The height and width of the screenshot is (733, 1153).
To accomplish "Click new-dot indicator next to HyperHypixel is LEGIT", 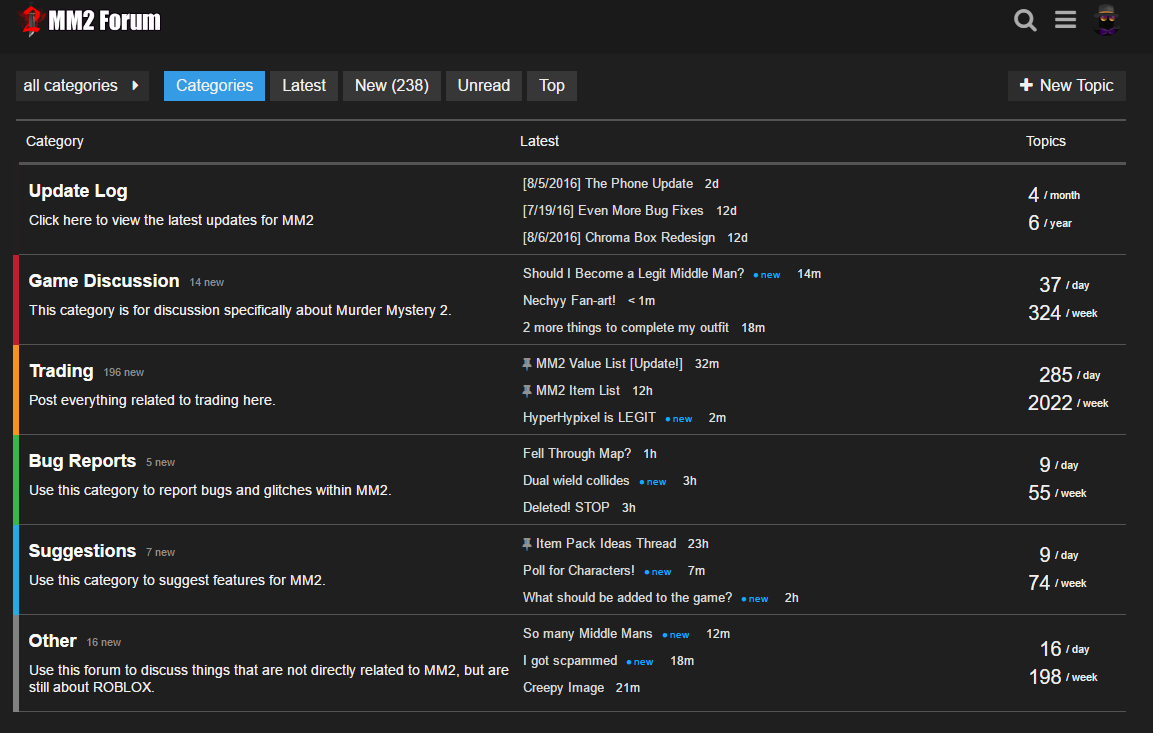I will click(668, 419).
